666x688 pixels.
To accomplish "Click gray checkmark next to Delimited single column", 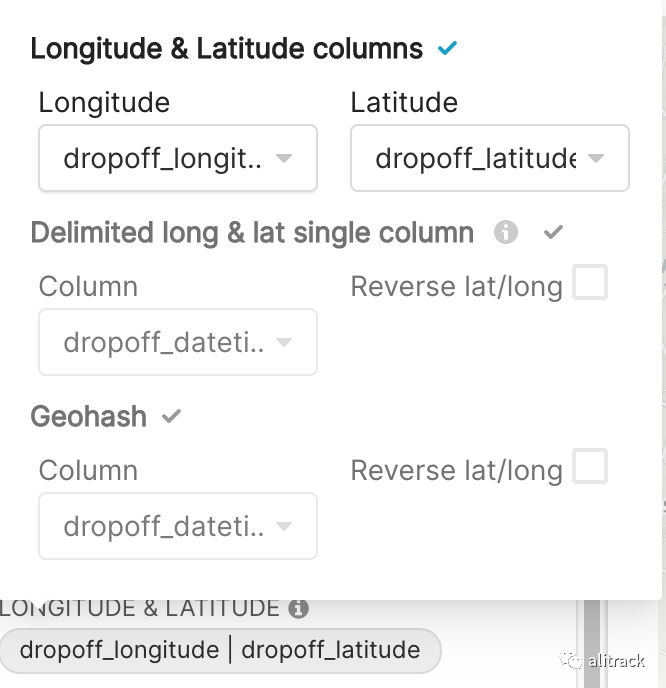I will (553, 233).
